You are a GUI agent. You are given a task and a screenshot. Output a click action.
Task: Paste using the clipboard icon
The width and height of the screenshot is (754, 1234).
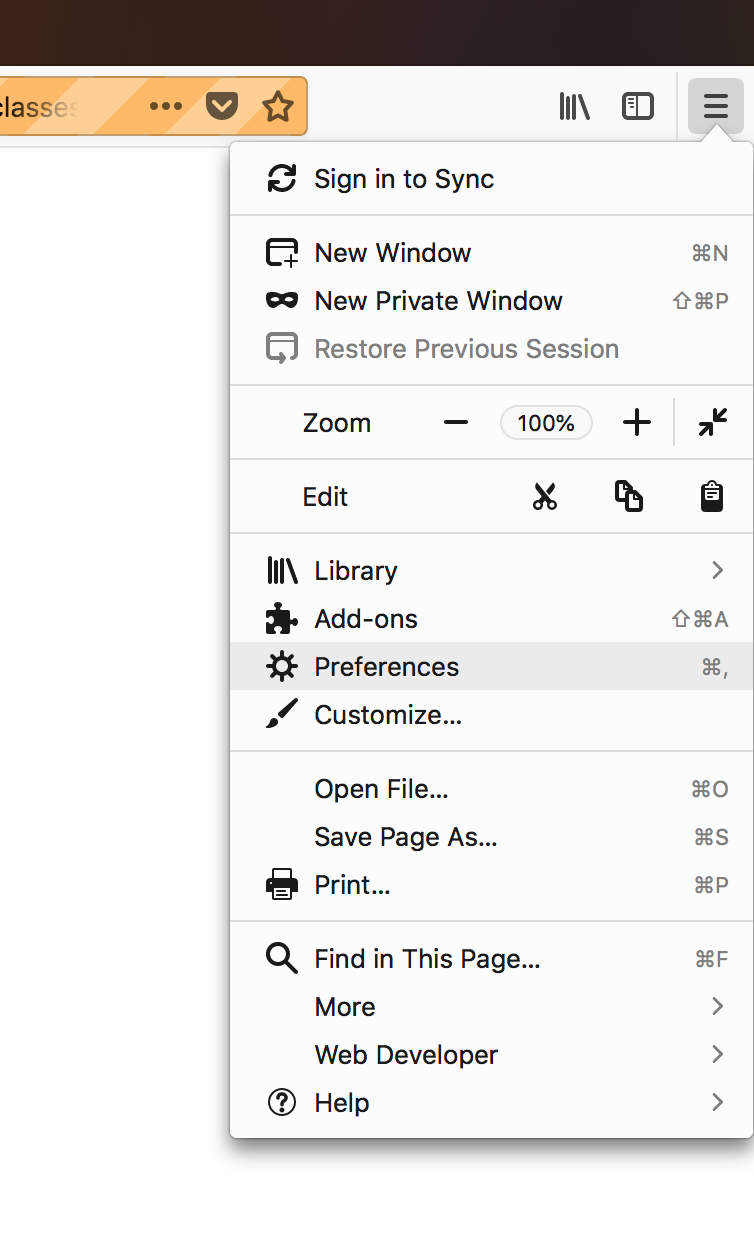pos(711,497)
